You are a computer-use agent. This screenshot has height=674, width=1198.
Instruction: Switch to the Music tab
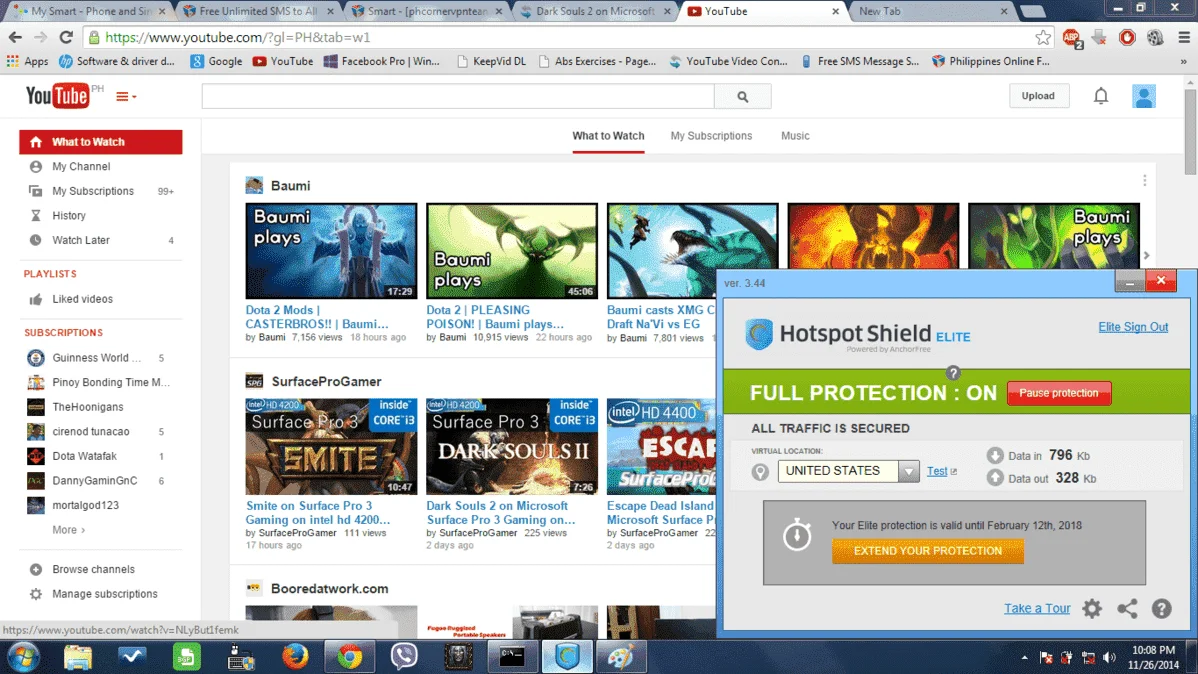[x=795, y=136]
